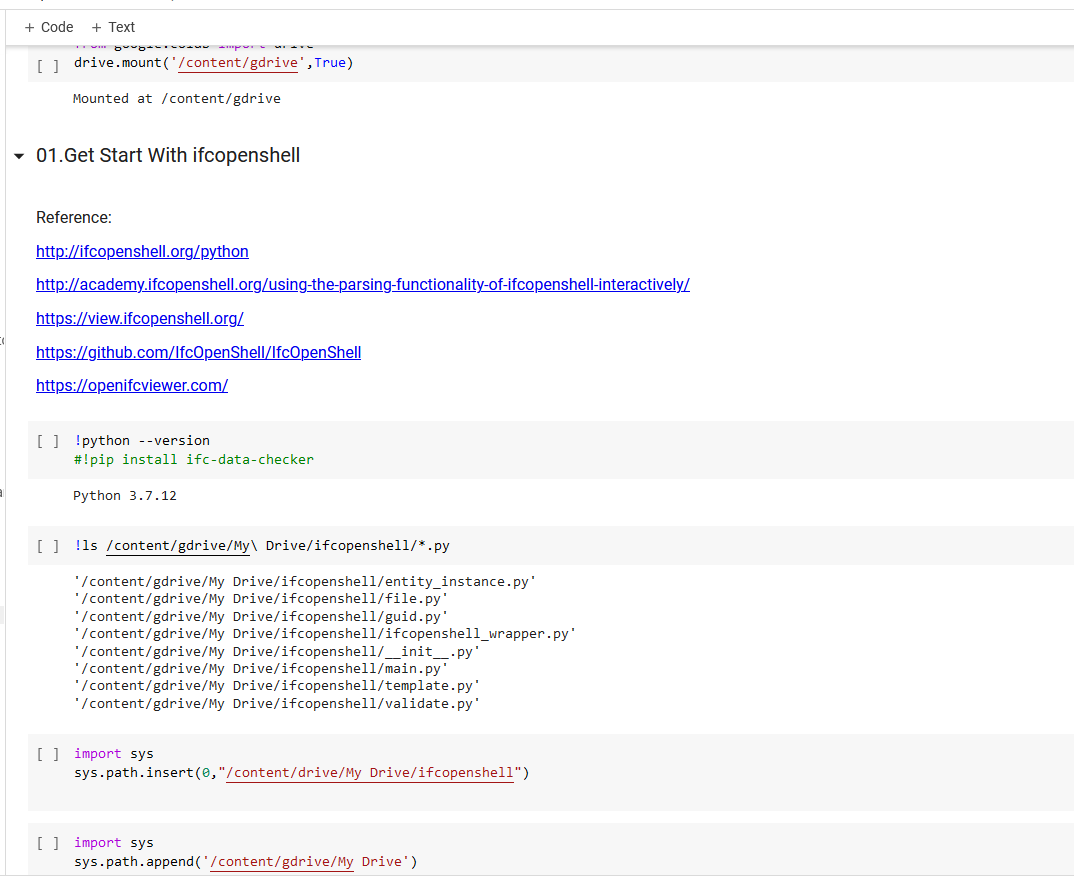Open the GitHub IfcOpenShell repository link

[198, 352]
